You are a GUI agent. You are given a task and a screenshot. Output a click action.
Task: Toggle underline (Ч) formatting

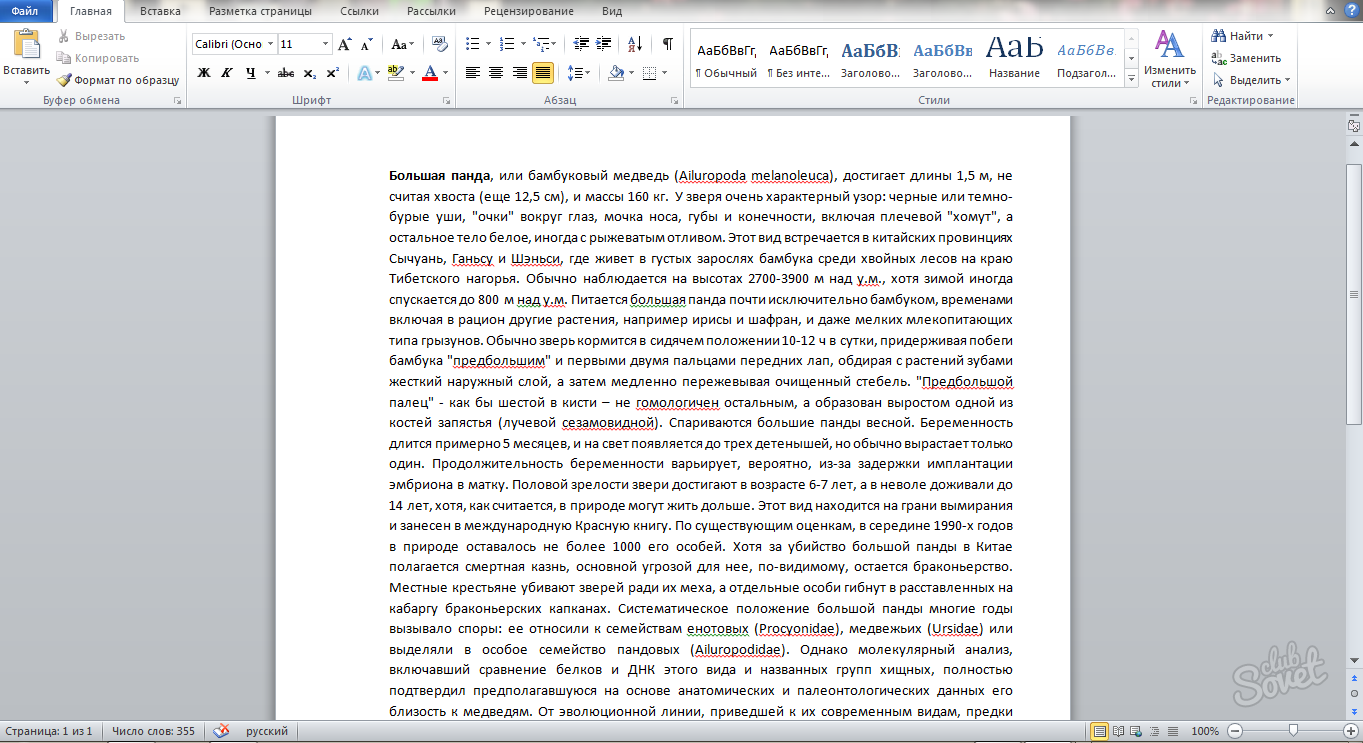coord(250,72)
